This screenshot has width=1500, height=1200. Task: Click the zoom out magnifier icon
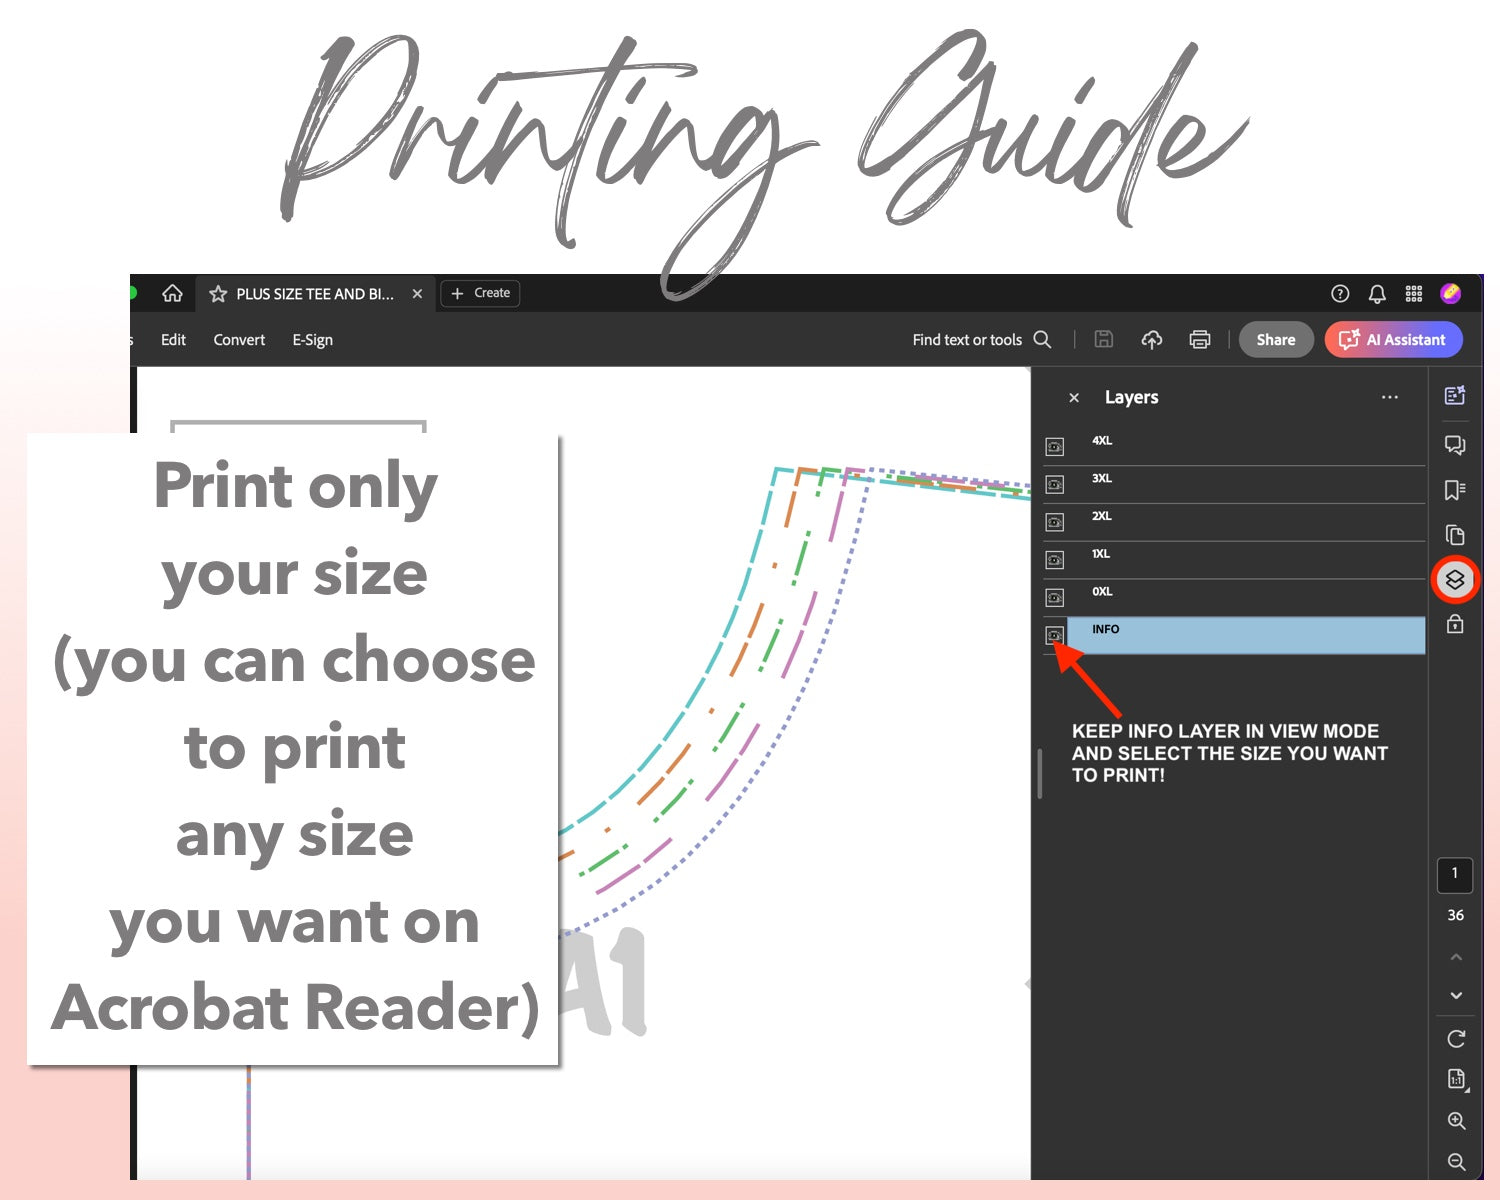(1456, 1161)
